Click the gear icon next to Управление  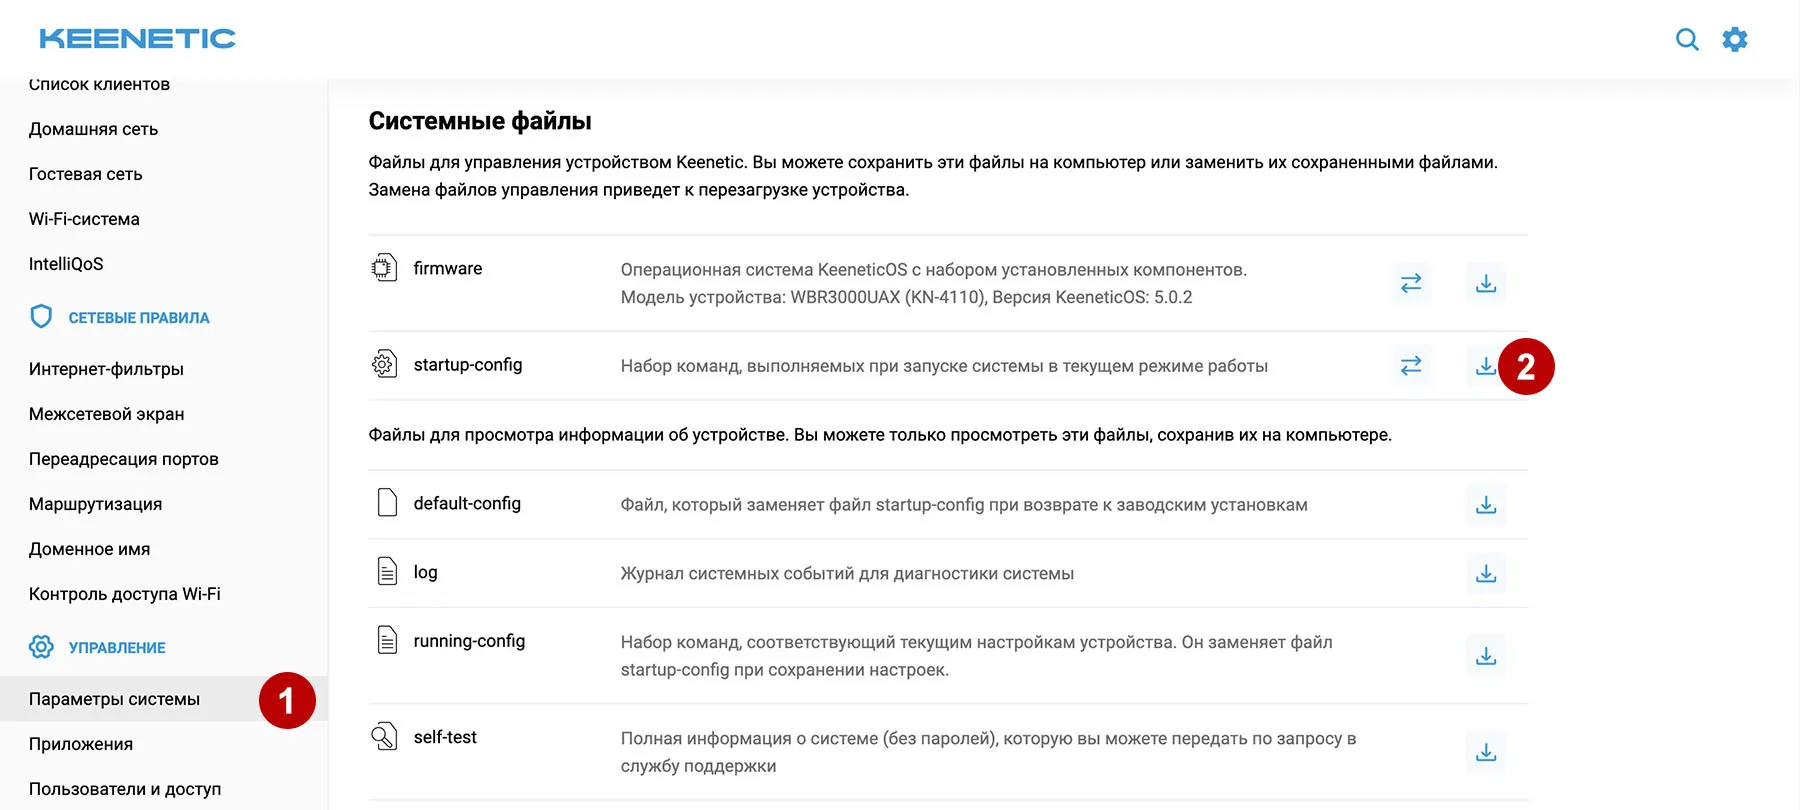coord(41,646)
